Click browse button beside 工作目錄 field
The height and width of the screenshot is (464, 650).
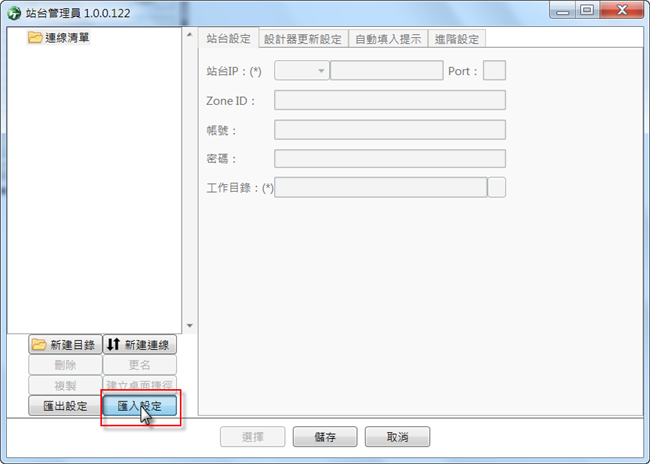[x=497, y=187]
